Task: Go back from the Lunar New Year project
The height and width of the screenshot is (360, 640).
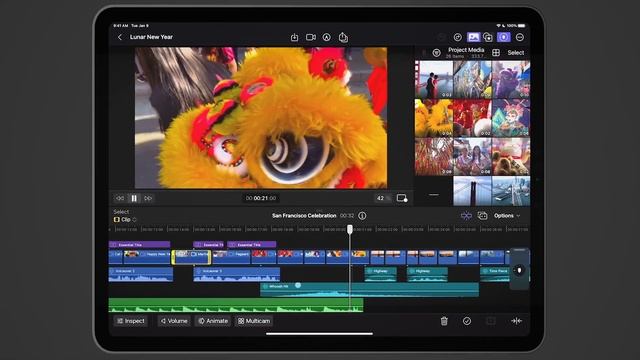Action: (x=120, y=37)
